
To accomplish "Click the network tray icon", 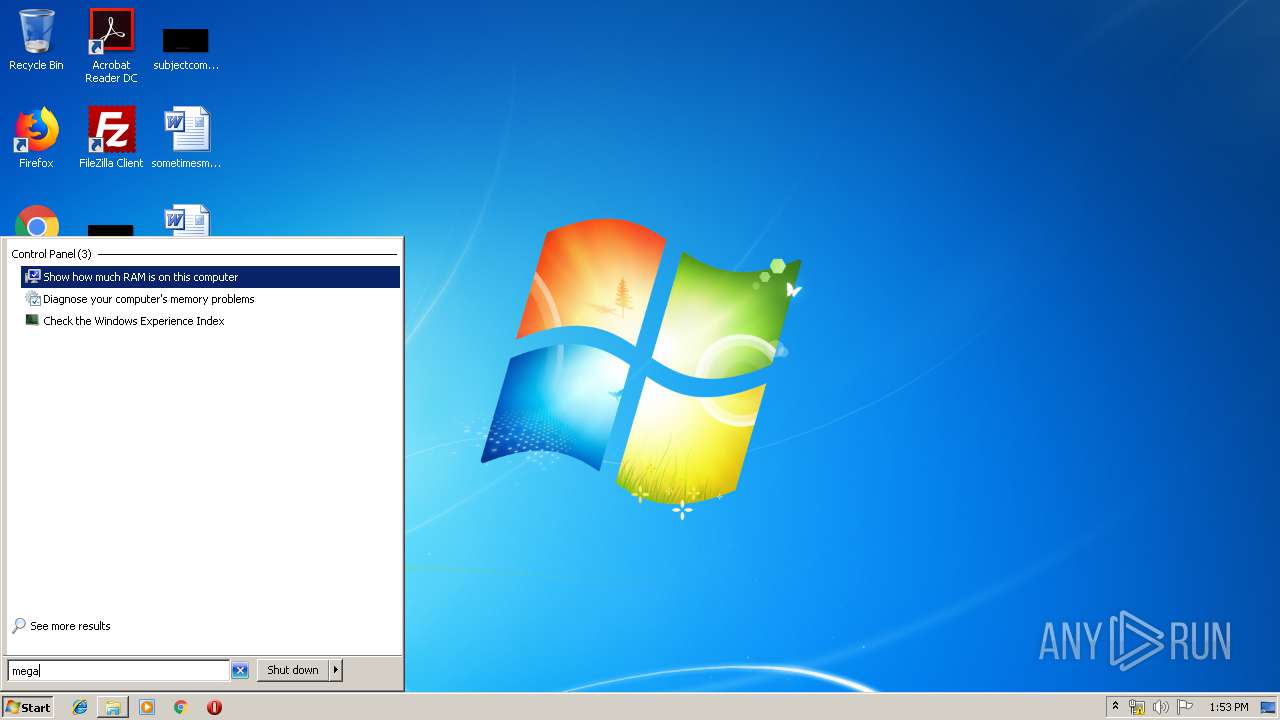I will tap(1137, 707).
